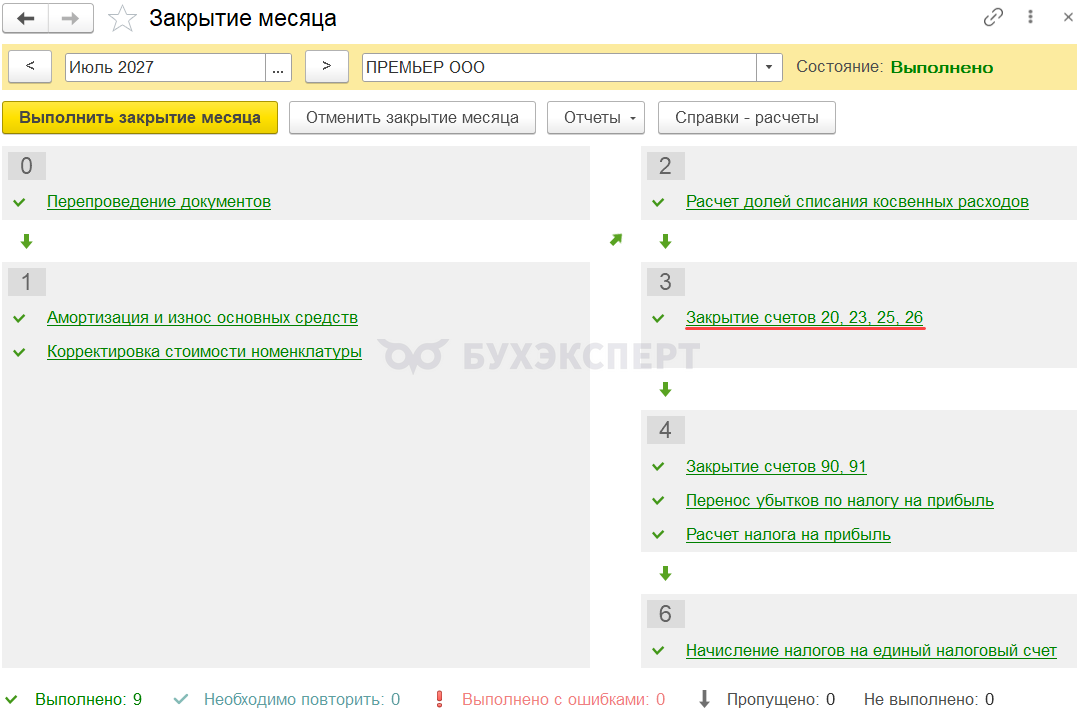This screenshot has height=714, width=1077.
Task: Open the period picker with the ... button
Action: tap(278, 68)
